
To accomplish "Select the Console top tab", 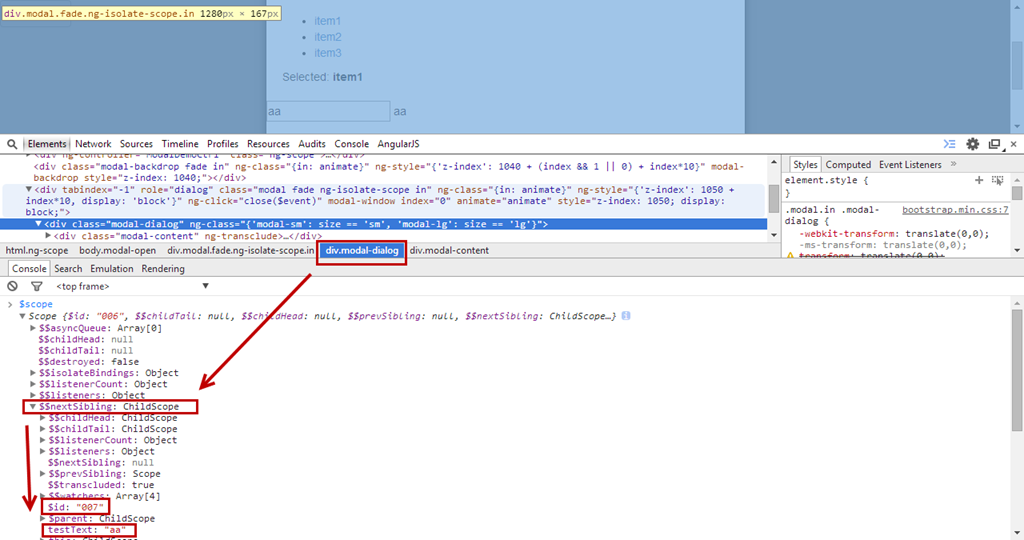I will pos(351,144).
